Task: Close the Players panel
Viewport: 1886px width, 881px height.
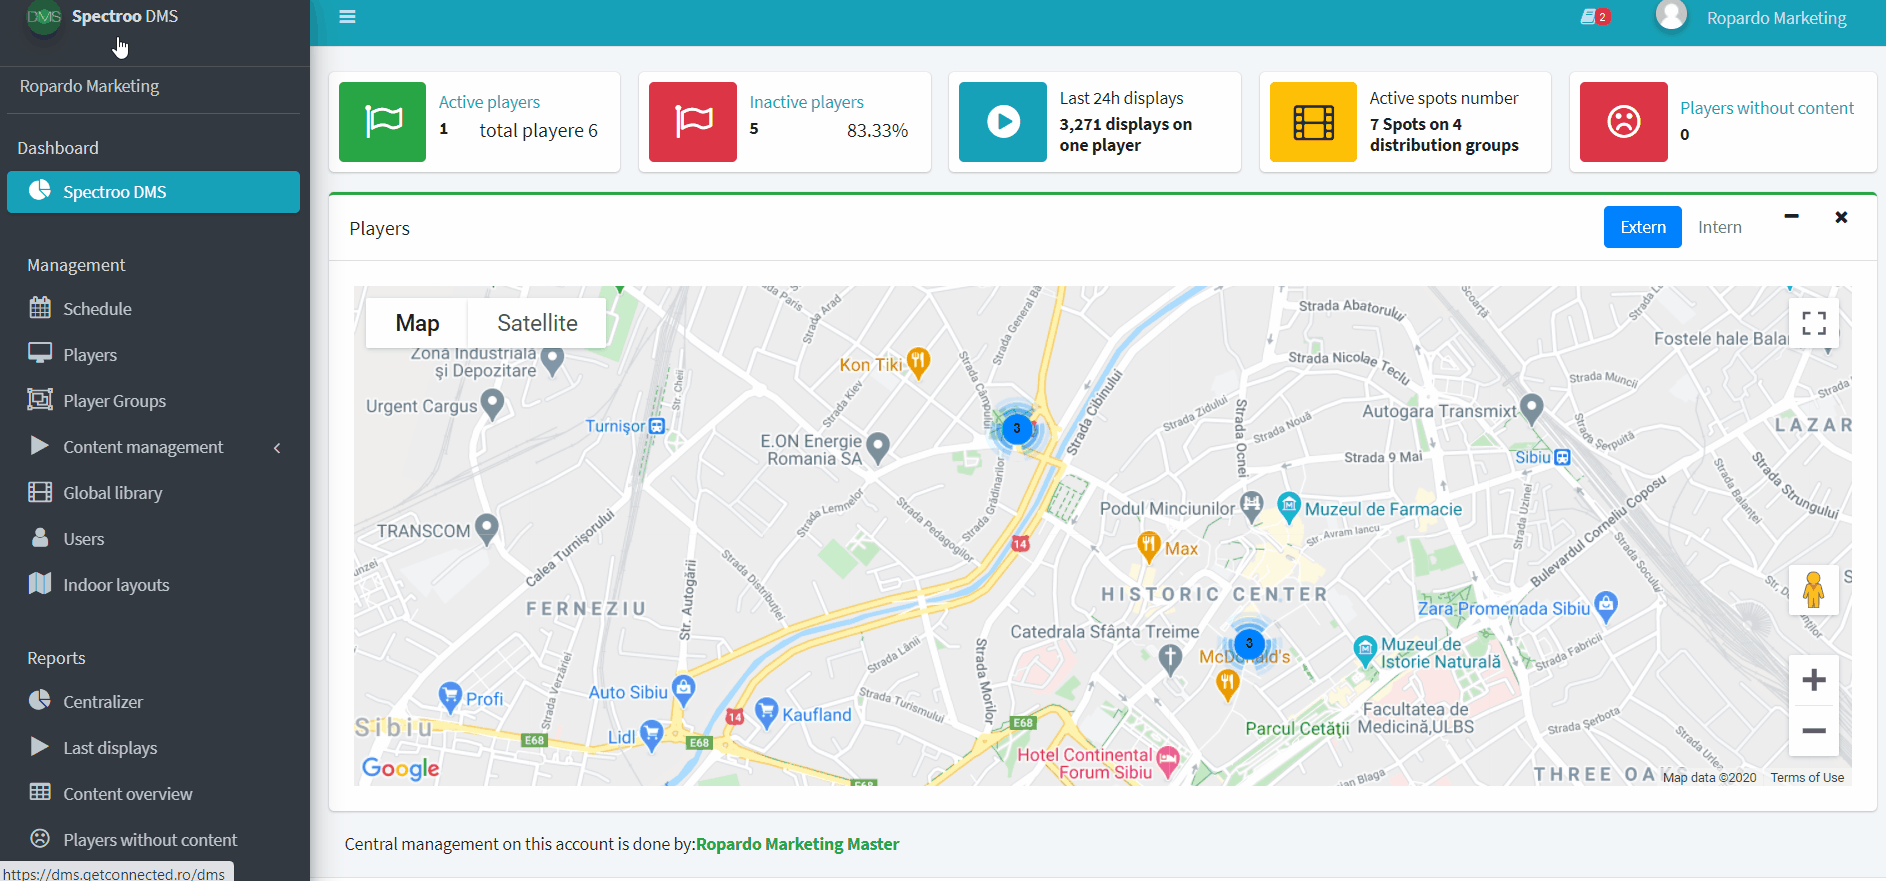Action: (1841, 217)
